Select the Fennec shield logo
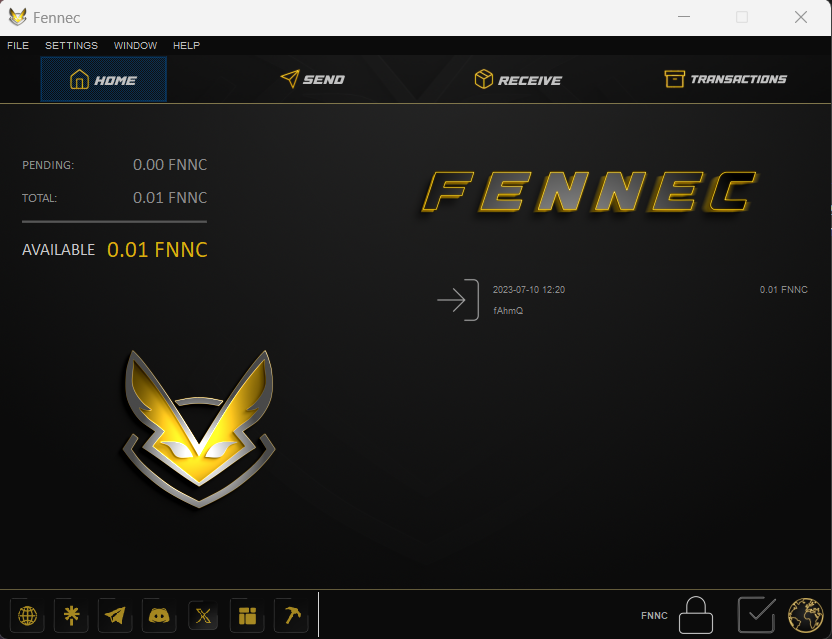Viewport: 832px width, 639px height. (x=199, y=427)
